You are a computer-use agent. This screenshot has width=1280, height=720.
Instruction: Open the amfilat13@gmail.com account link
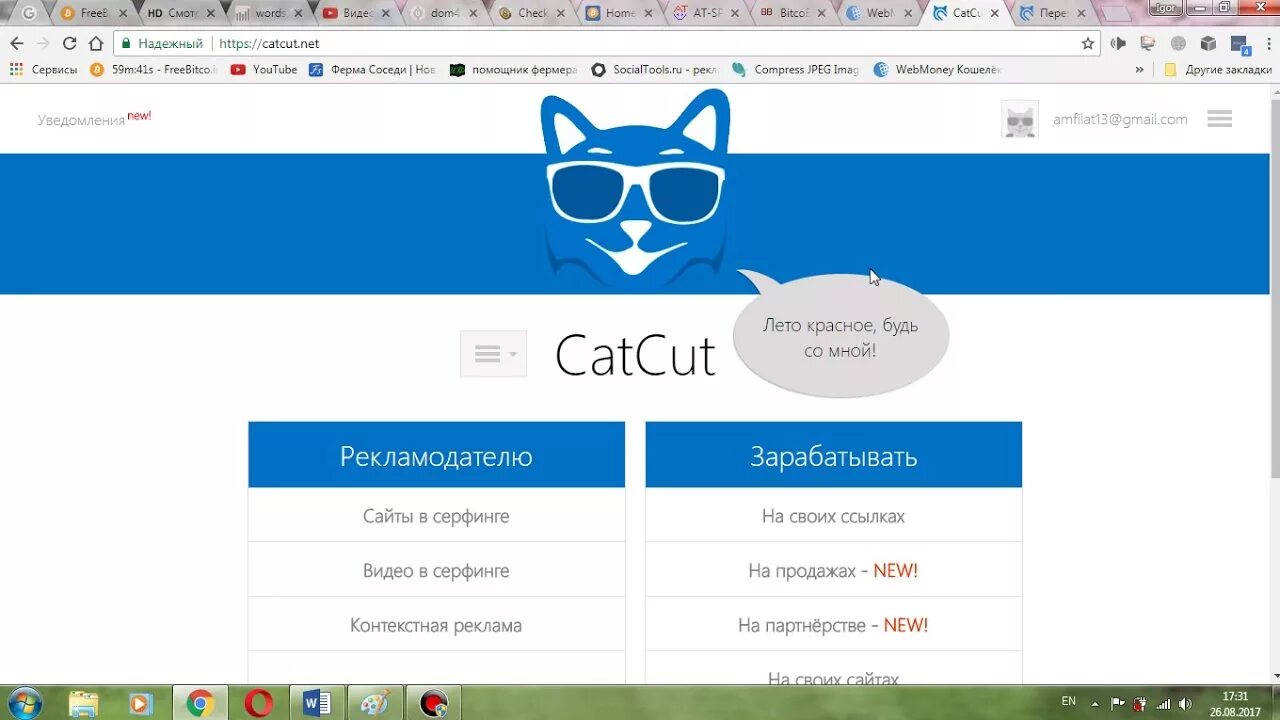[1120, 119]
